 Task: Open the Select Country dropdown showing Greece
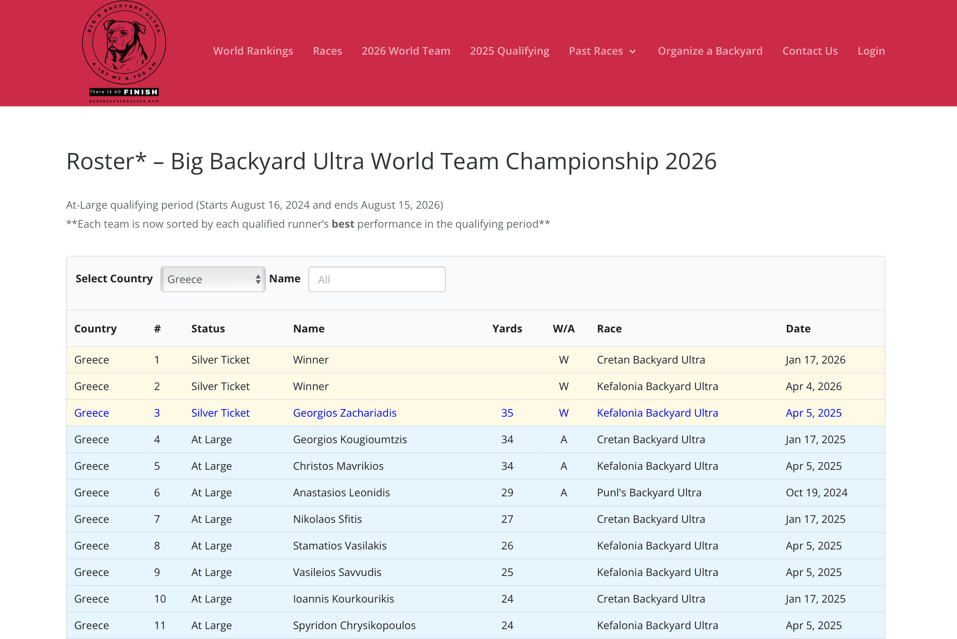coord(213,279)
